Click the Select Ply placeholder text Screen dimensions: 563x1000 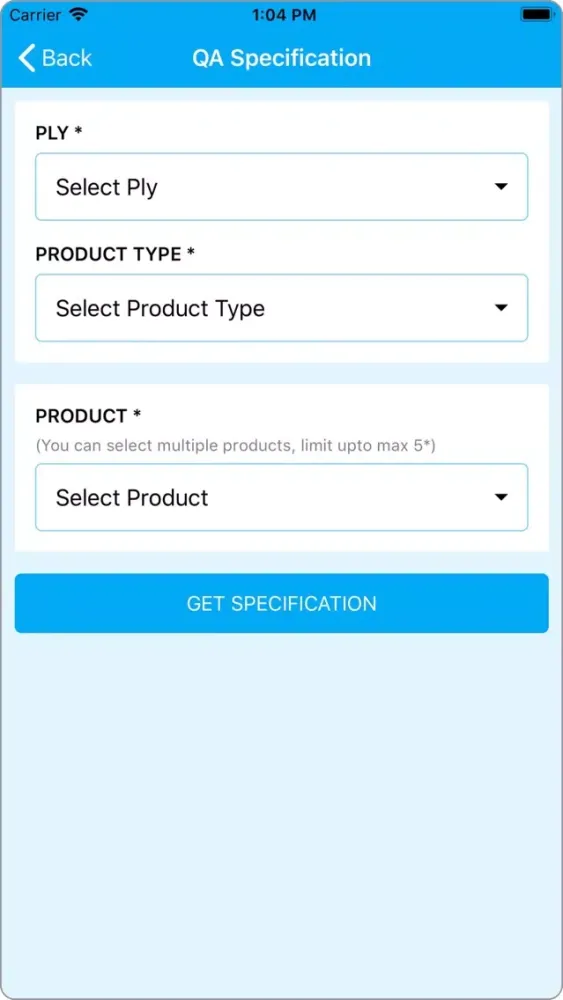click(106, 188)
